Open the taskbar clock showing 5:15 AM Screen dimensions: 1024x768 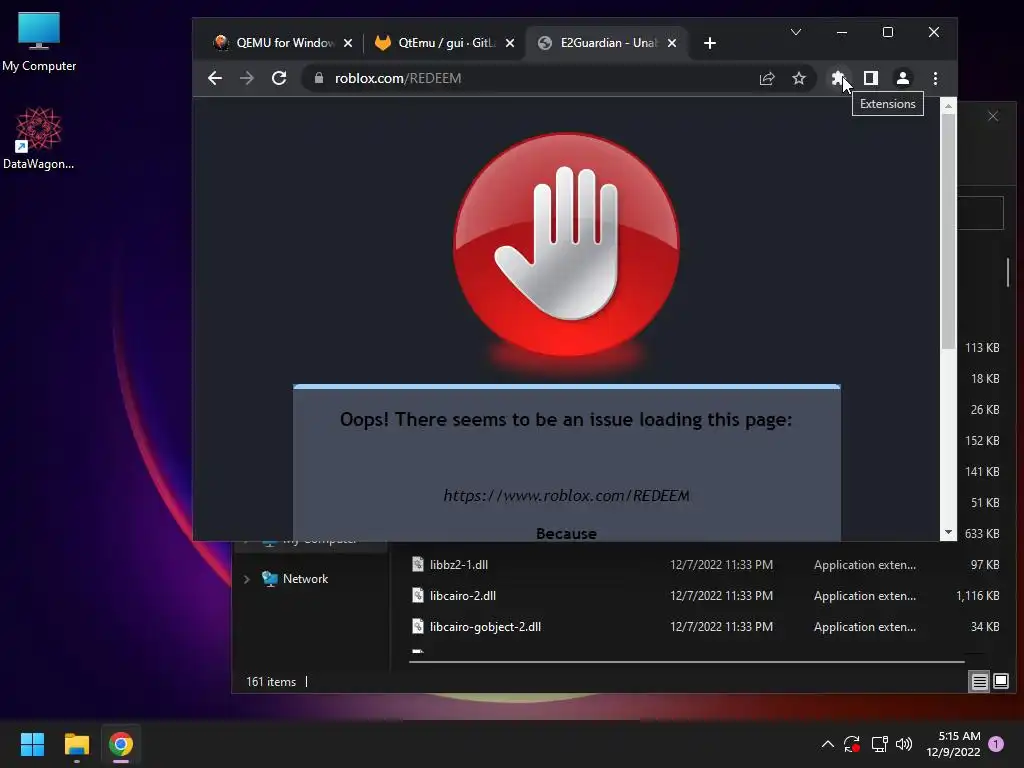pos(953,744)
